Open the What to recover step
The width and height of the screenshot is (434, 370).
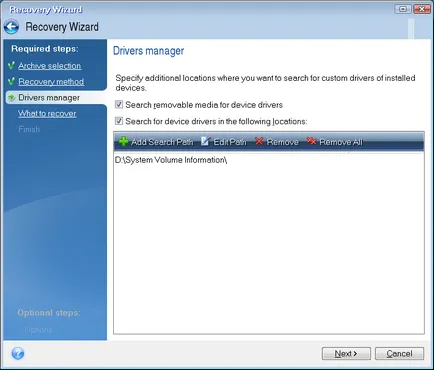pos(47,114)
